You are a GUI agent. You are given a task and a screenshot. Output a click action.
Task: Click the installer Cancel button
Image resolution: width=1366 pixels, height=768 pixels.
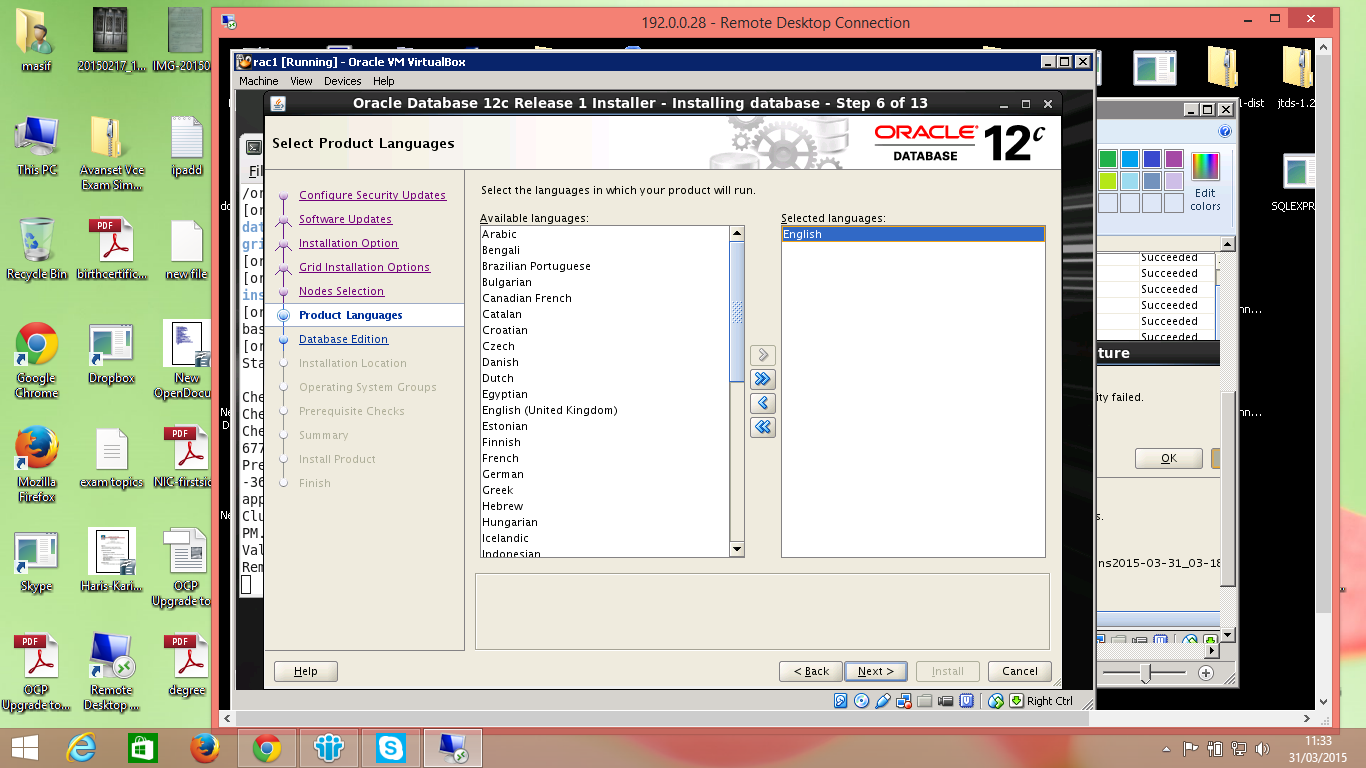[x=1020, y=671]
